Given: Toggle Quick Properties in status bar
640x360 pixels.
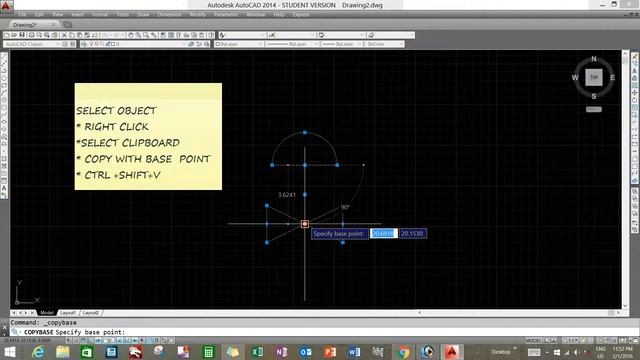Looking at the screenshot, I should (157, 340).
